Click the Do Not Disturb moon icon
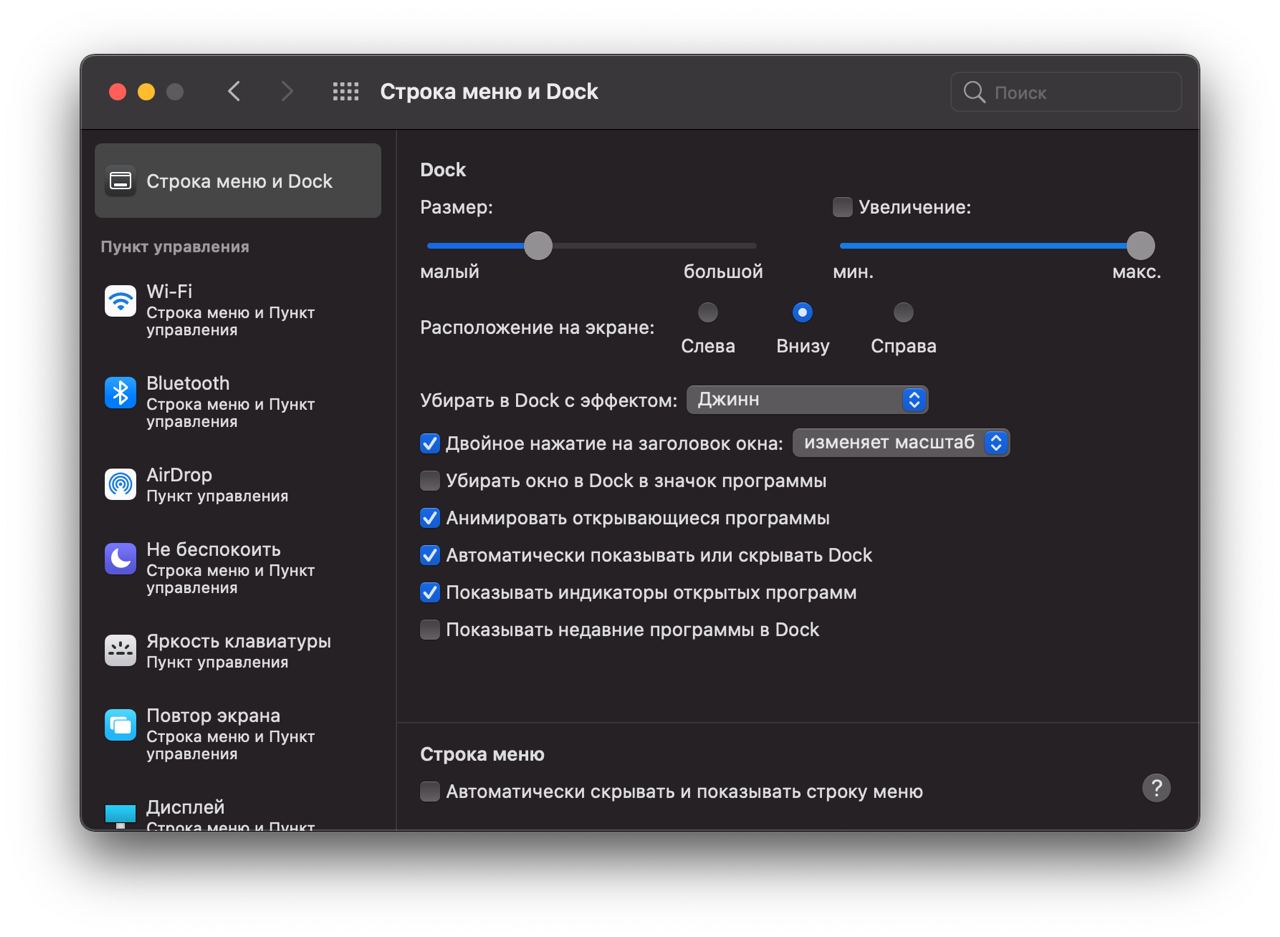Image resolution: width=1280 pixels, height=937 pixels. click(120, 559)
